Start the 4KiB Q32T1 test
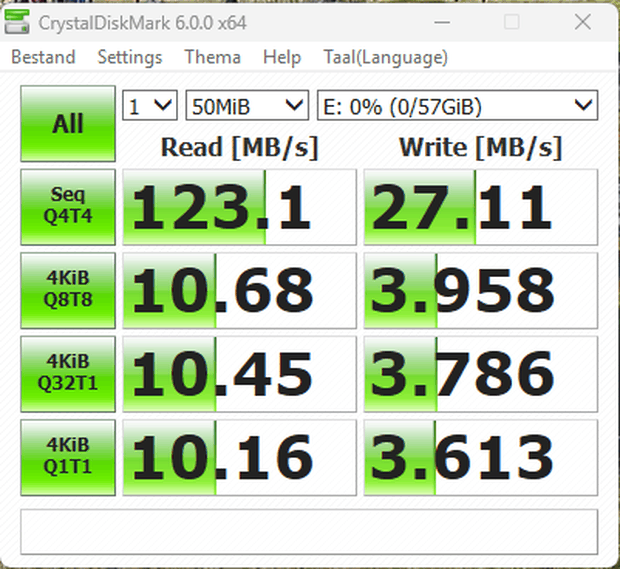The width and height of the screenshot is (620, 569). tap(68, 374)
